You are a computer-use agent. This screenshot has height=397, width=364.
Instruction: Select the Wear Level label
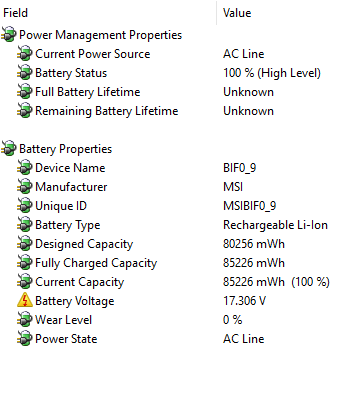63,320
